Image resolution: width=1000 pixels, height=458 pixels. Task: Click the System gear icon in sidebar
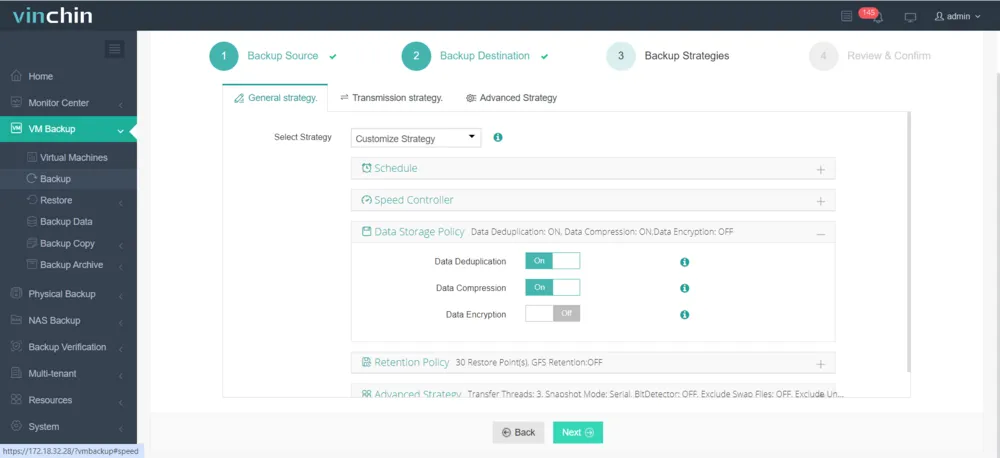(17, 427)
